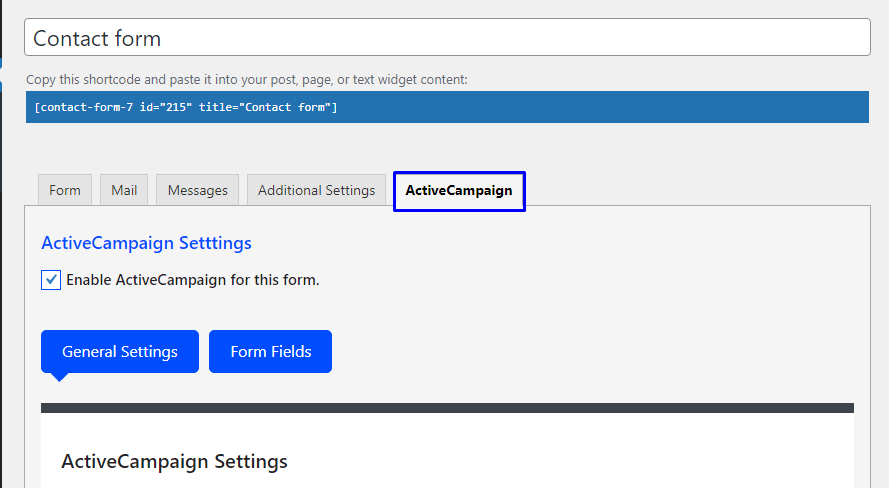Open the Form tab
This screenshot has height=488, width=889.
pos(65,190)
